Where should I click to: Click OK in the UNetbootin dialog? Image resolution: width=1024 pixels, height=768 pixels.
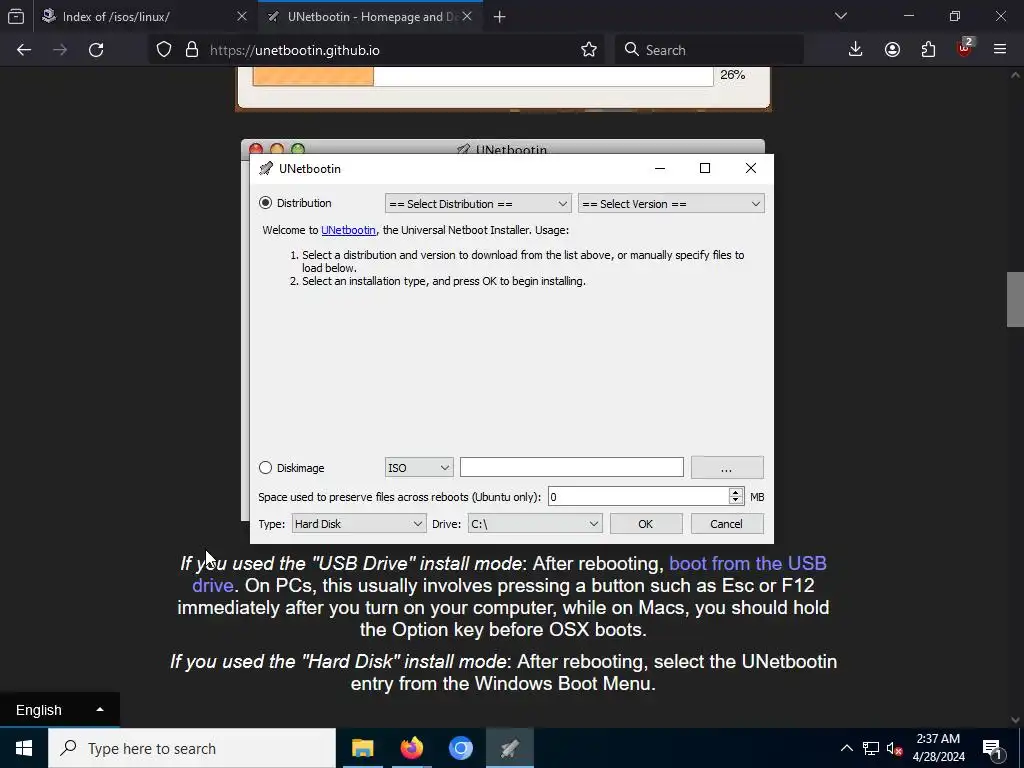click(646, 524)
